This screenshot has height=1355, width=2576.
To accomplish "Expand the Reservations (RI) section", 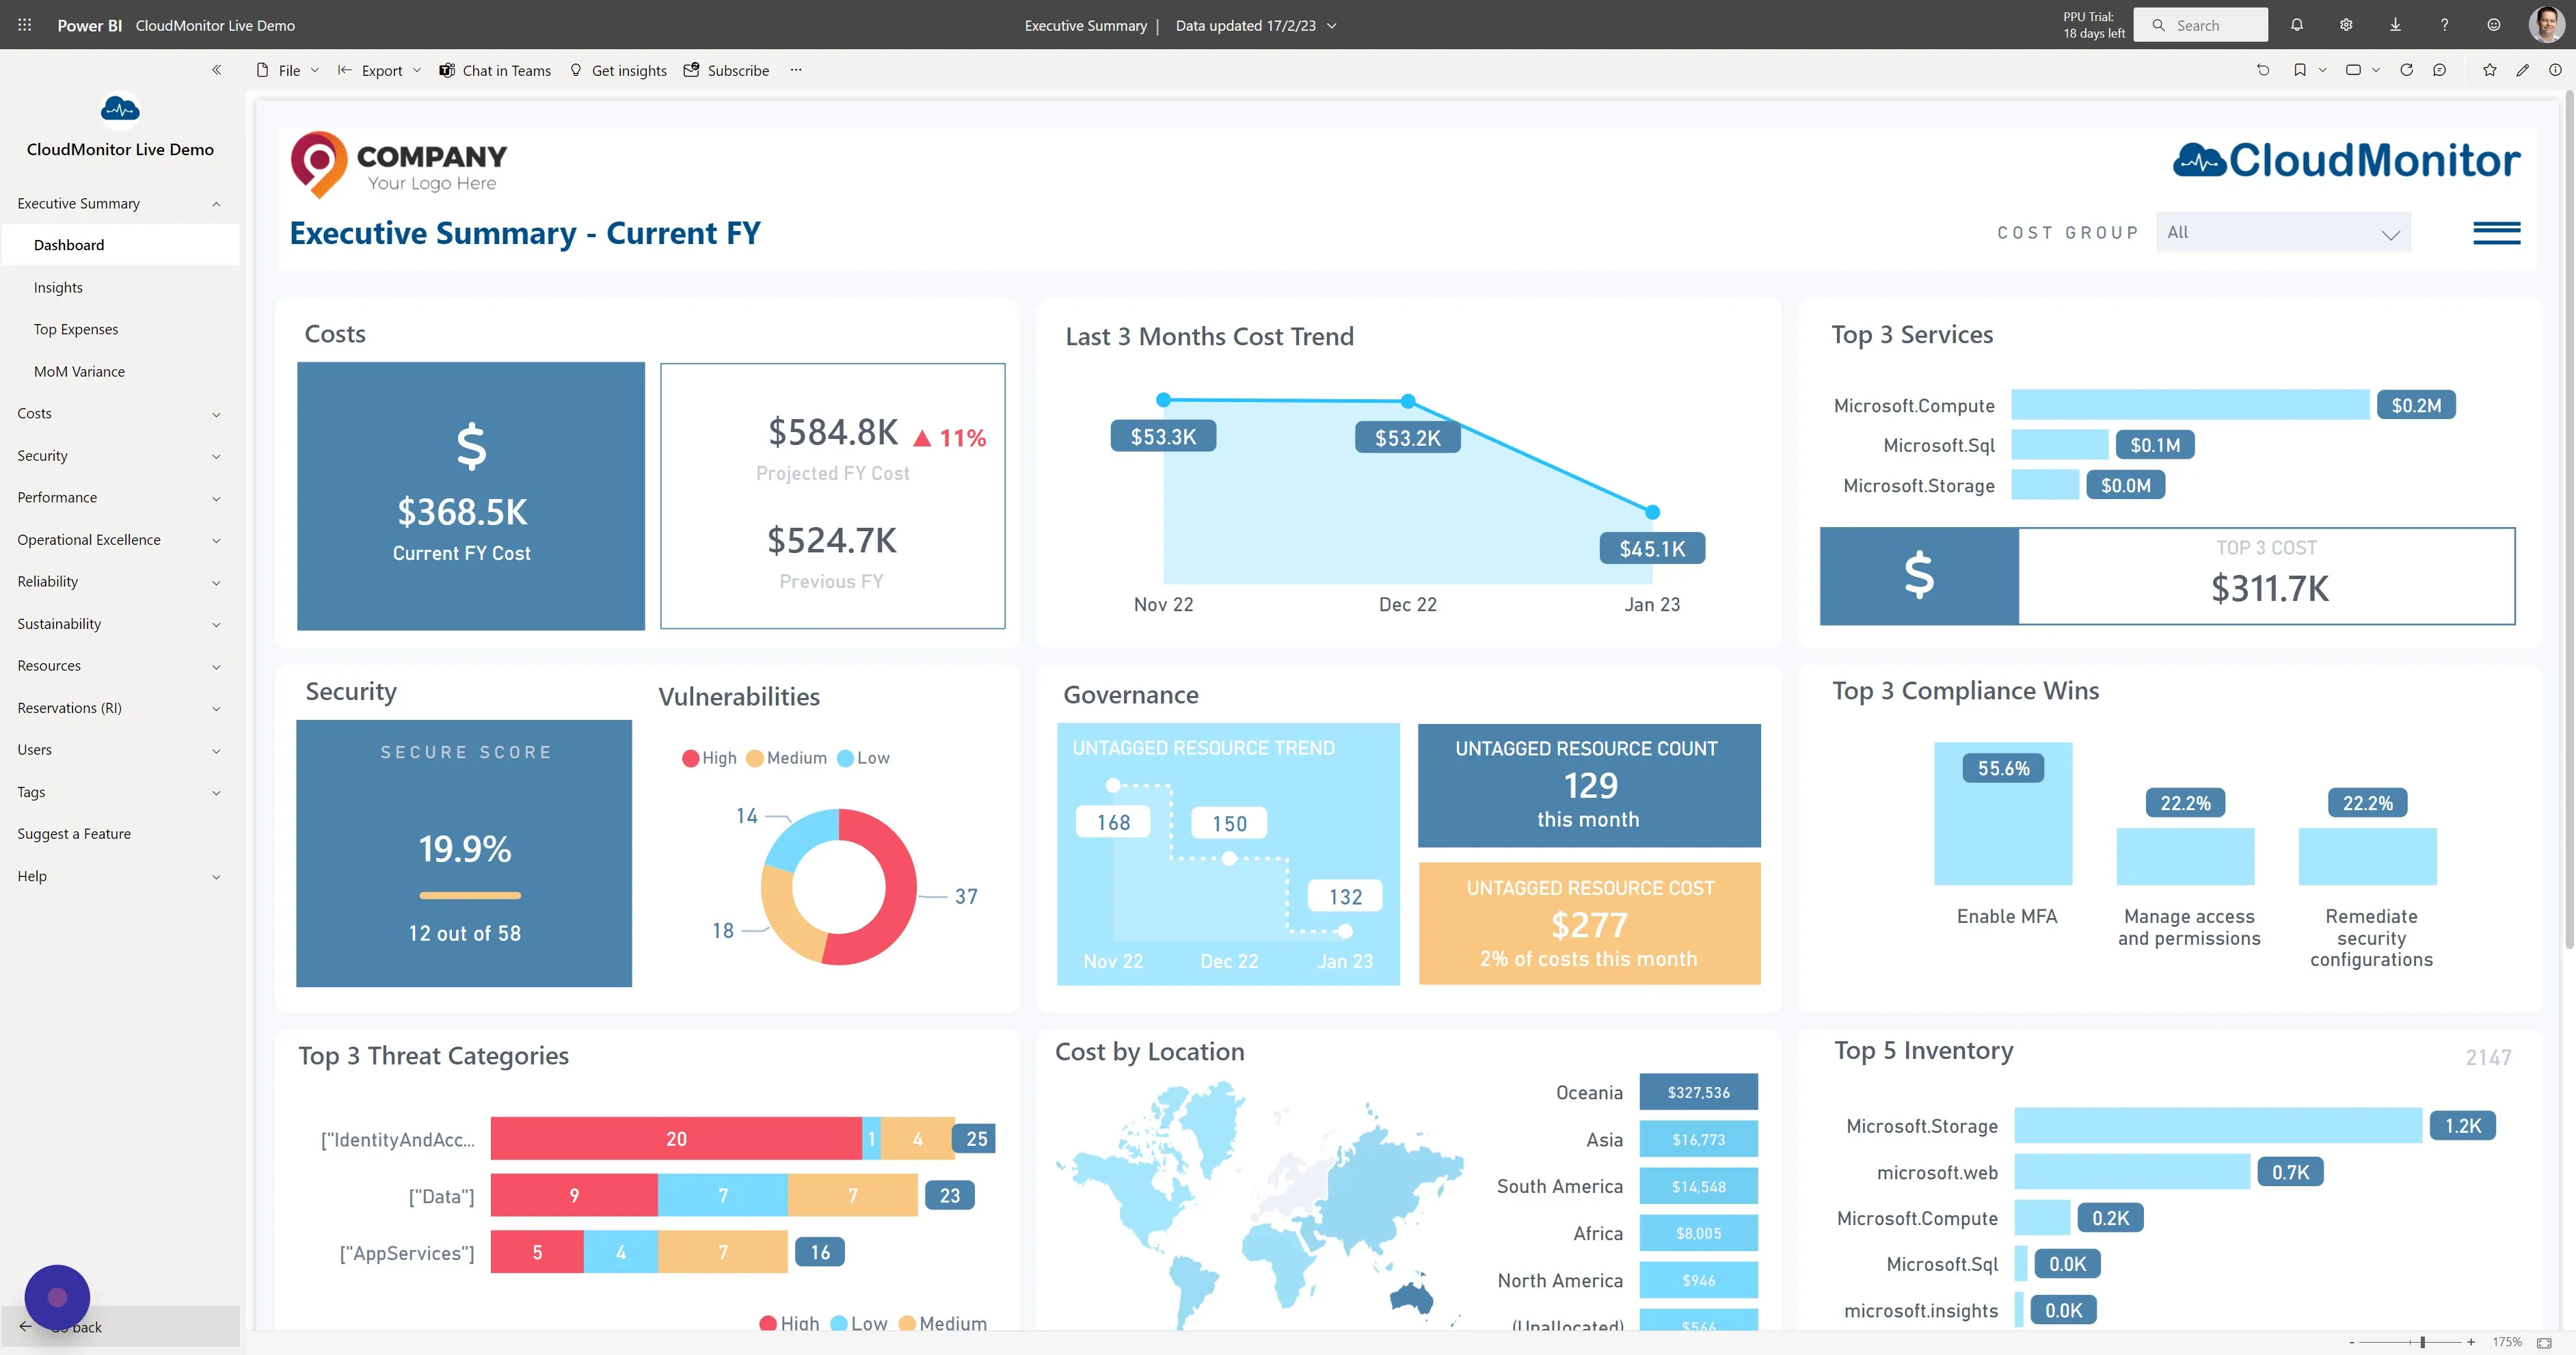I will [x=216, y=708].
